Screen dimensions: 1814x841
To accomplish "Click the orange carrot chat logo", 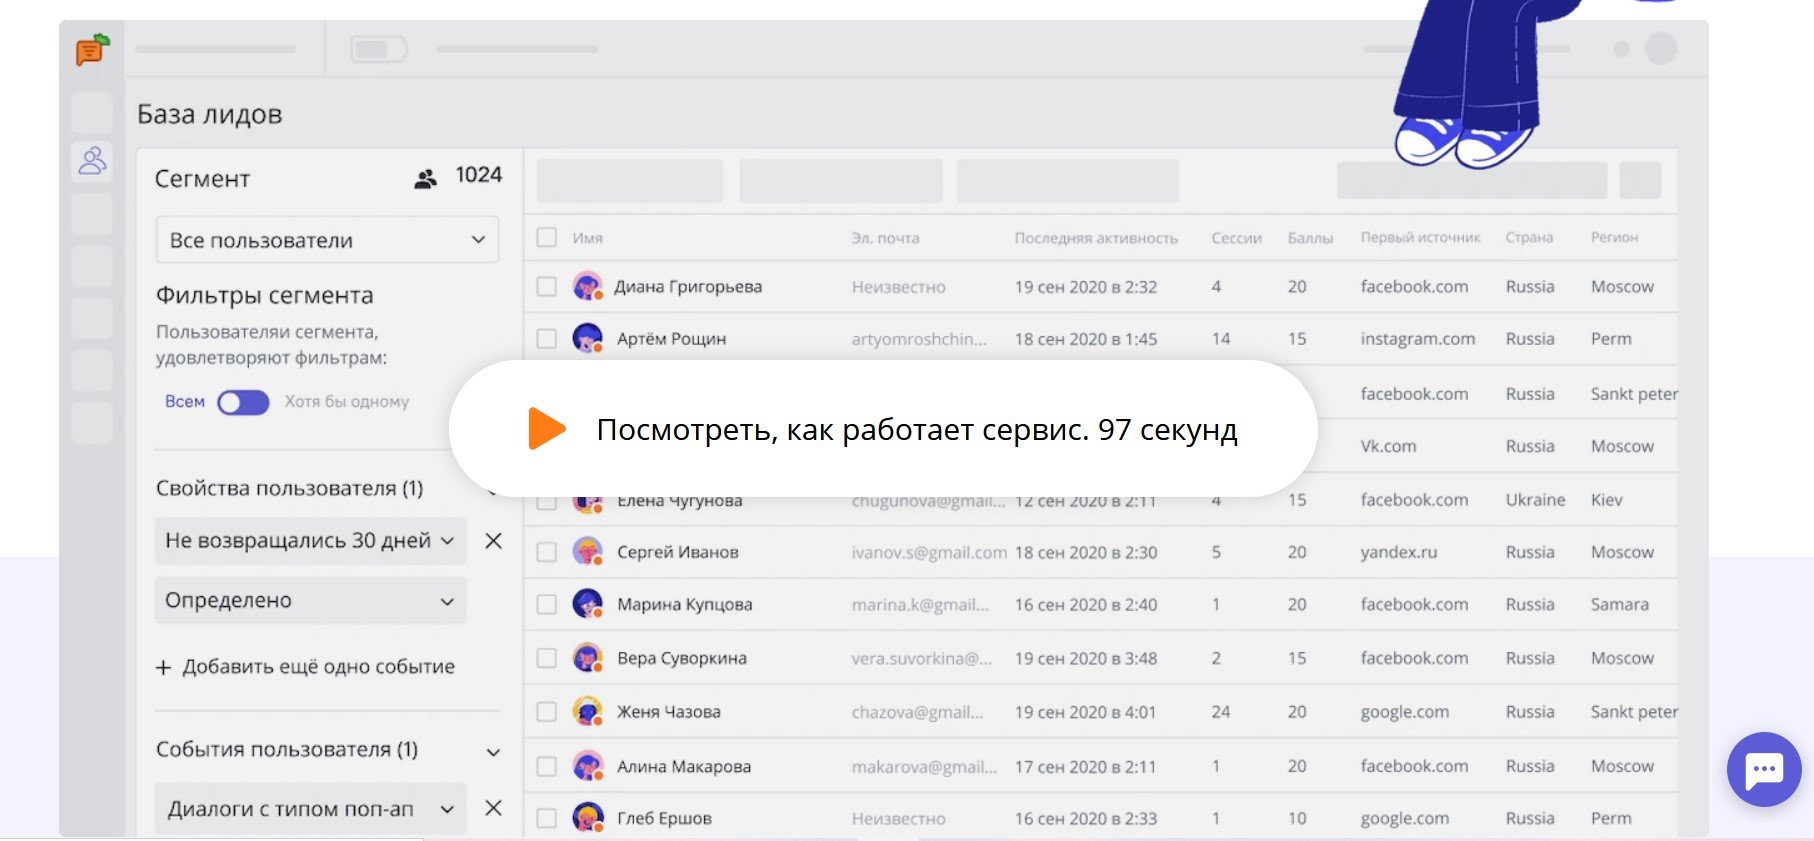I will coord(92,49).
